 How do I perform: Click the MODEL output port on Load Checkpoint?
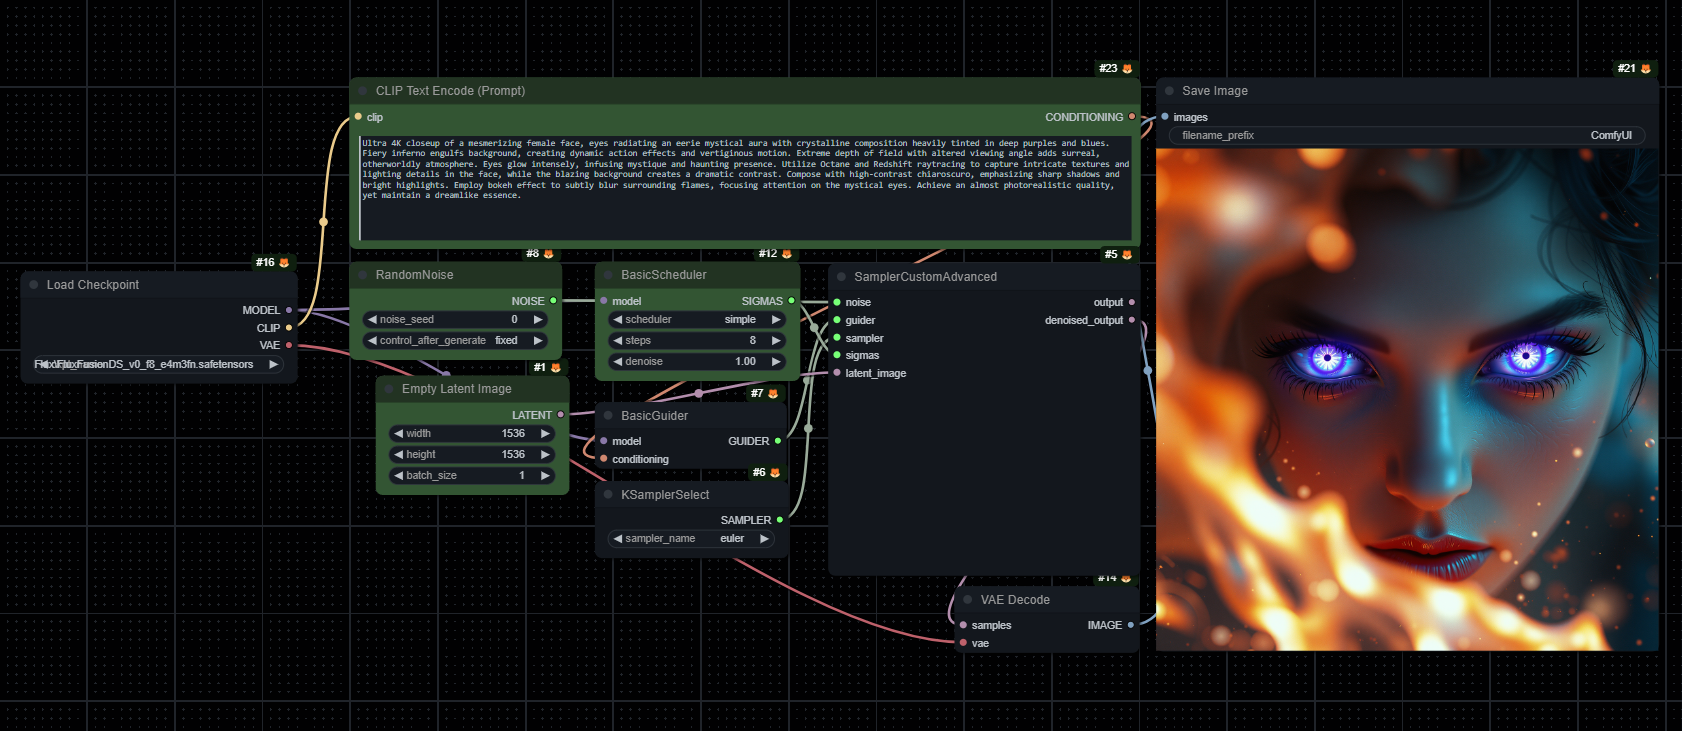pyautogui.click(x=289, y=310)
